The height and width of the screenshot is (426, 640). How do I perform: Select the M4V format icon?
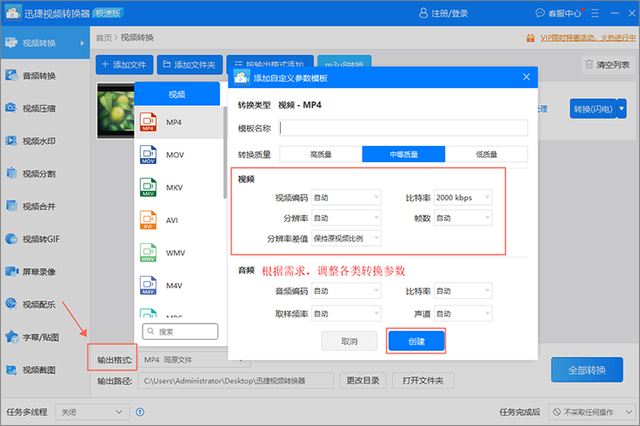coord(148,285)
